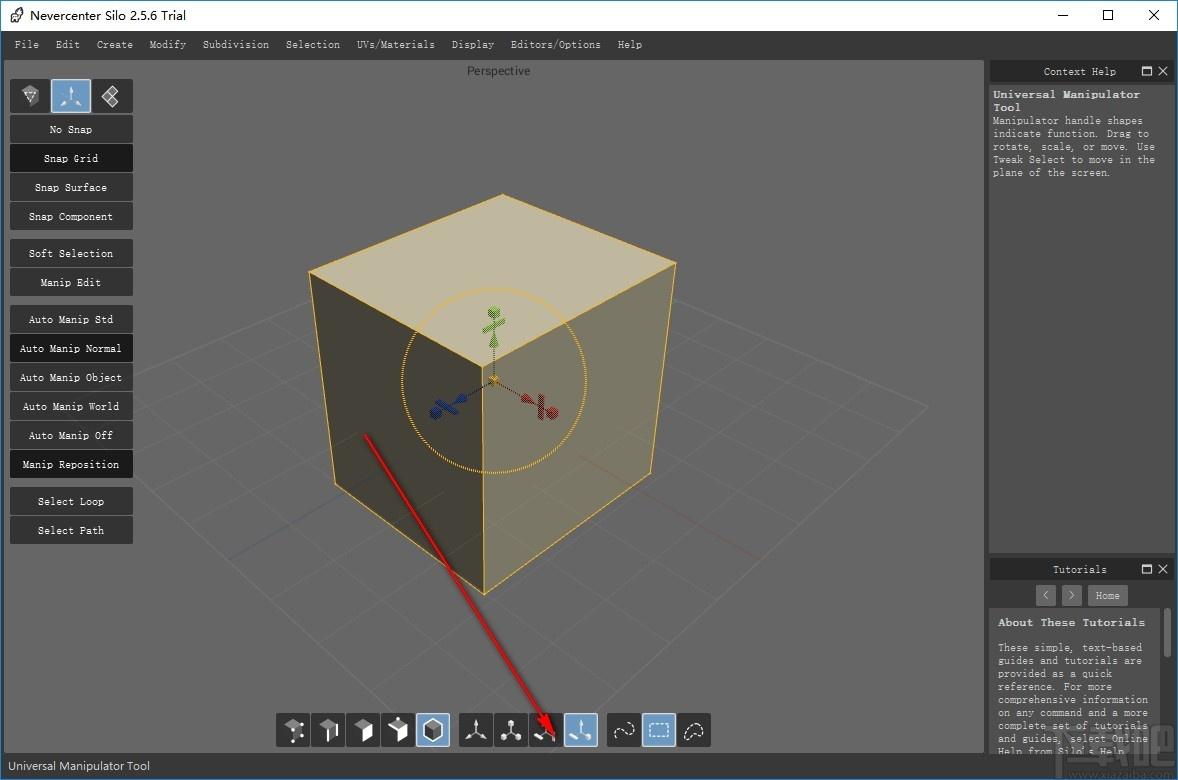Close the Tutorials panel
This screenshot has height=780, width=1178.
1163,569
